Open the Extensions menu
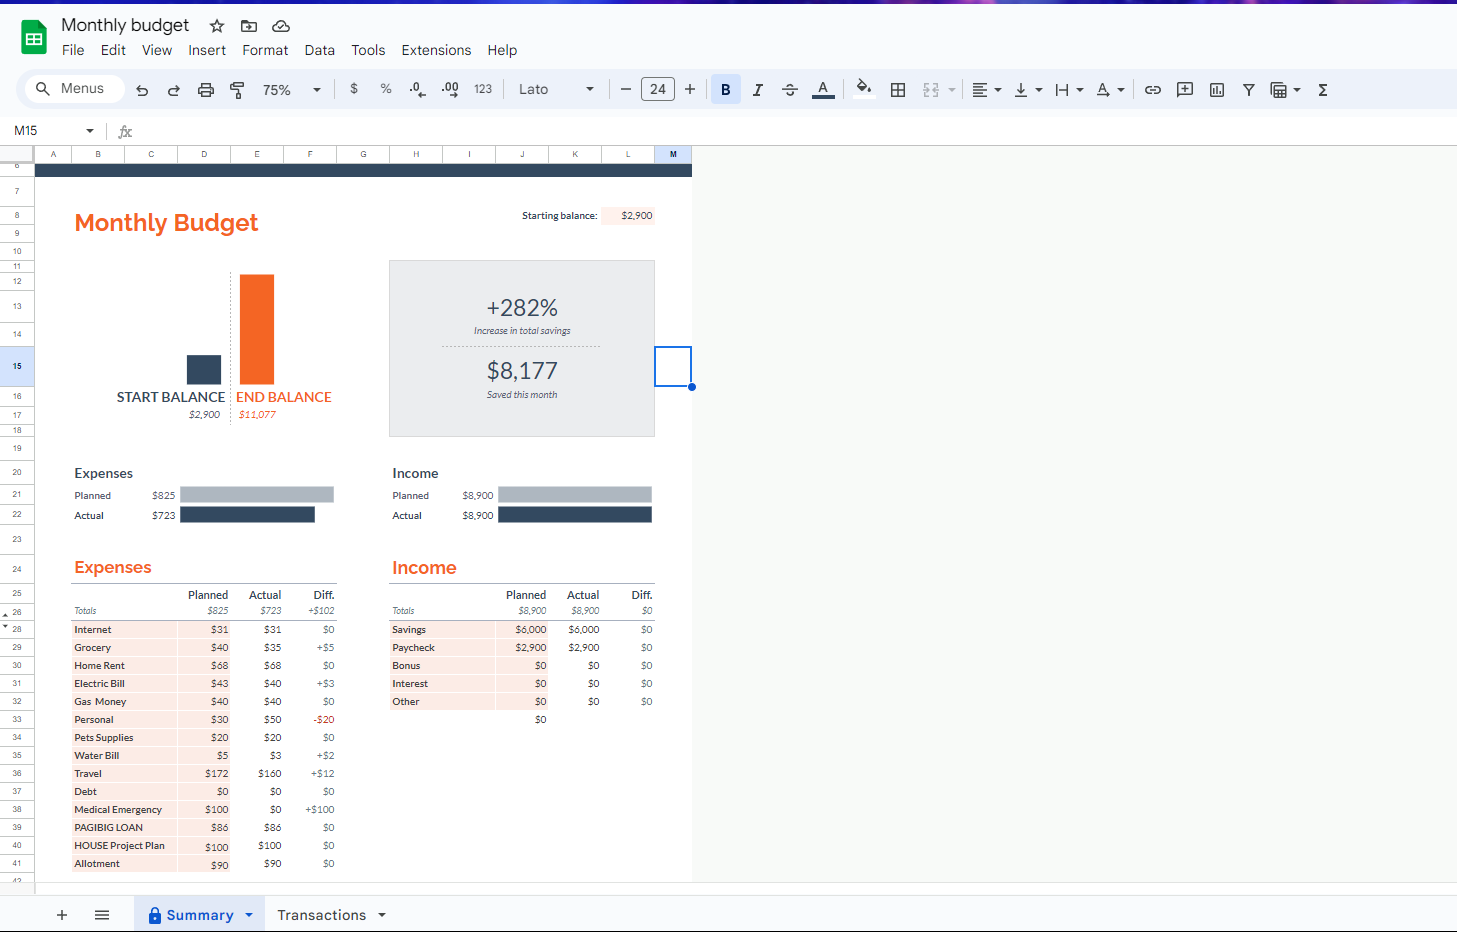Image resolution: width=1457 pixels, height=932 pixels. pyautogui.click(x=436, y=50)
